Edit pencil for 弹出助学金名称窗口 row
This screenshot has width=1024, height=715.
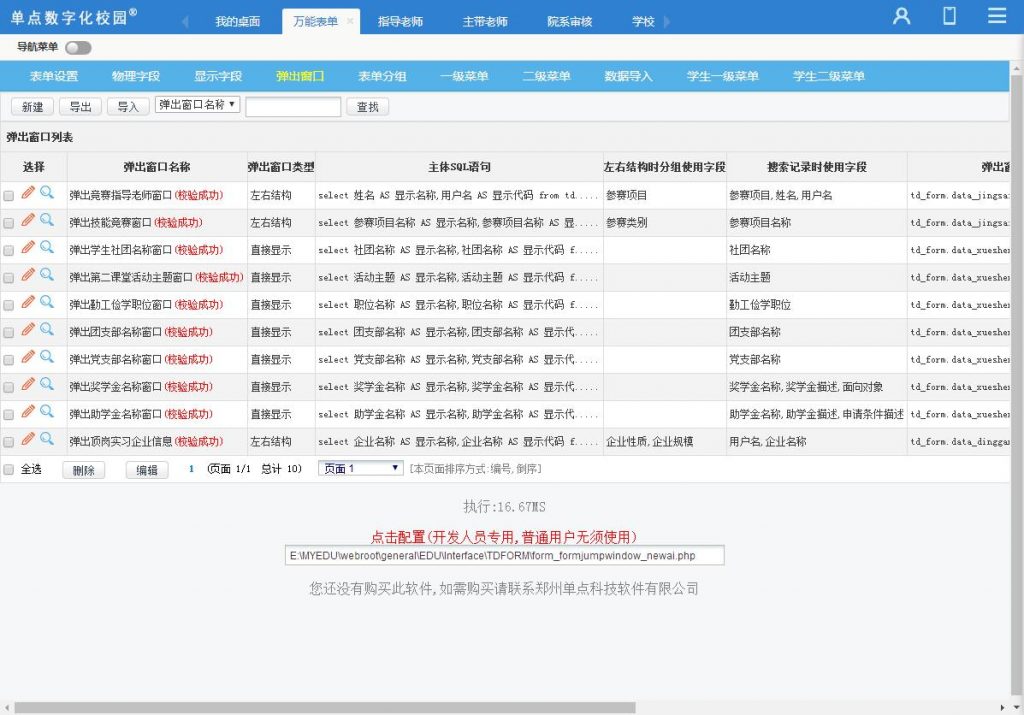coord(27,411)
